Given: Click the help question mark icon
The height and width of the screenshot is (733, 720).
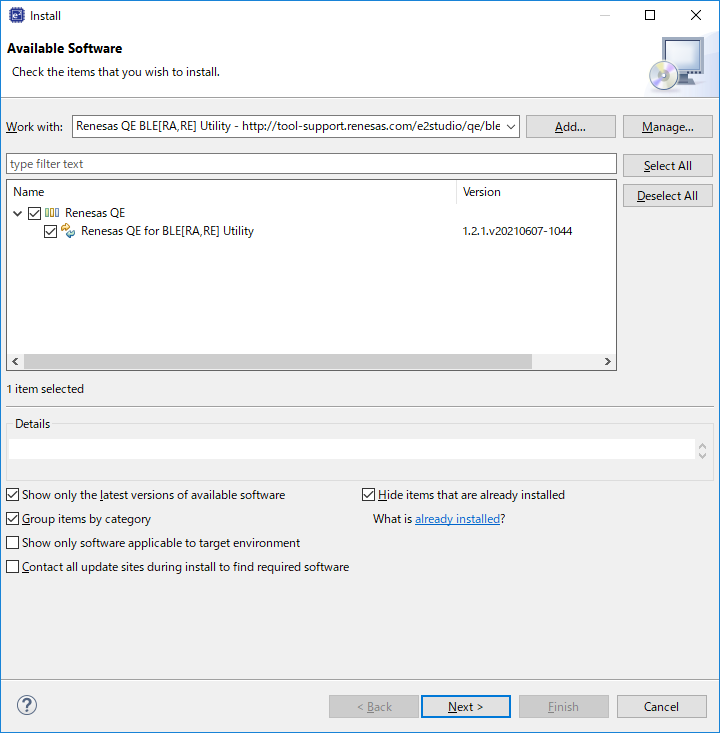Looking at the screenshot, I should click(x=27, y=706).
